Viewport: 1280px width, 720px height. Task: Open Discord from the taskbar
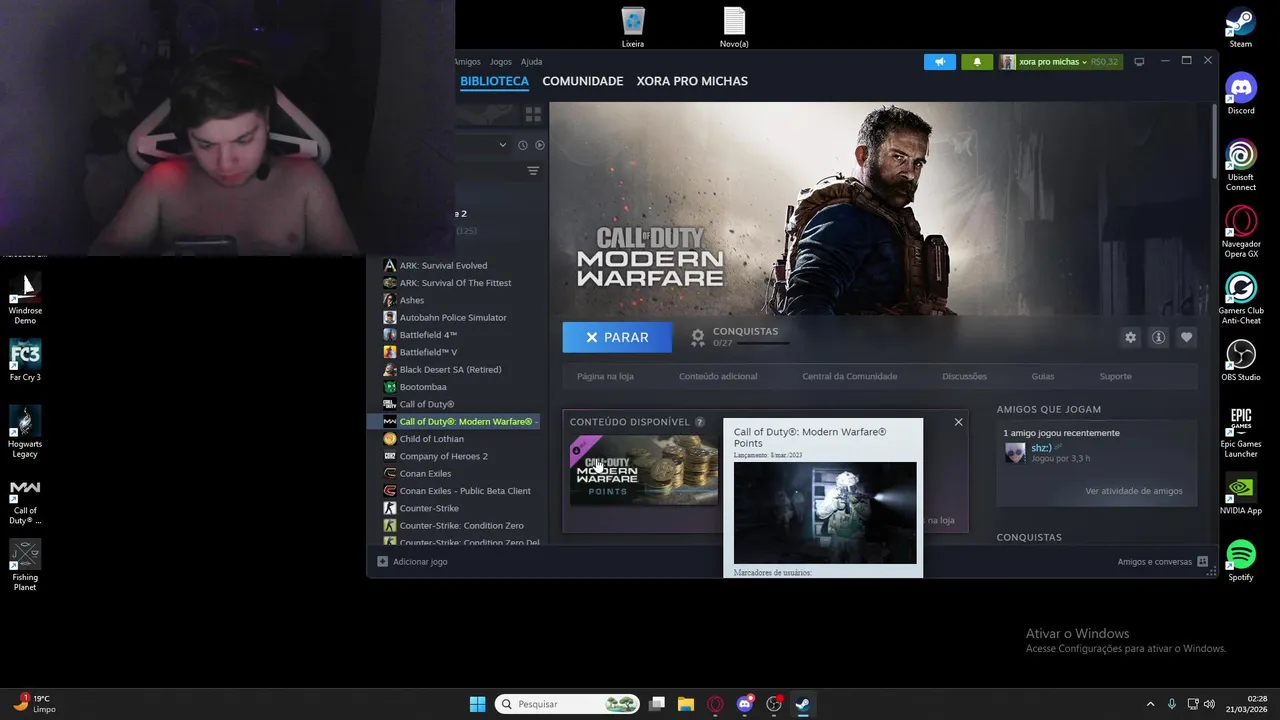coord(744,704)
